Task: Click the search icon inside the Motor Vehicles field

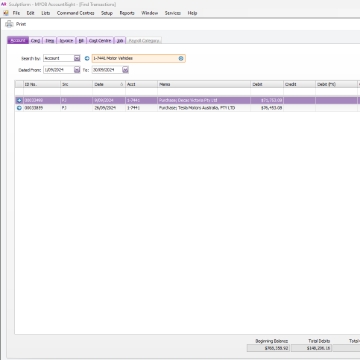Action: [x=181, y=58]
